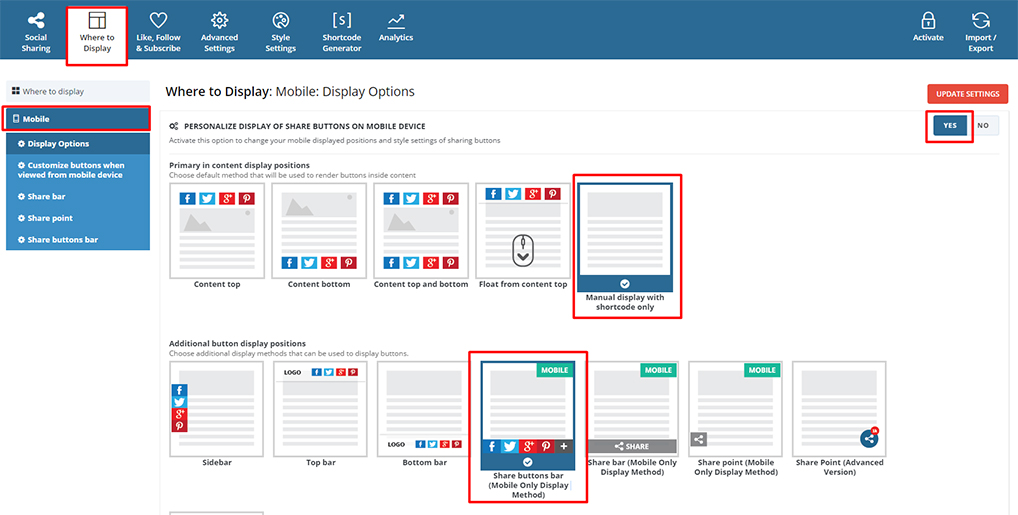Open Share bar submenu item
Viewport: 1018px width, 515px height.
(46, 196)
